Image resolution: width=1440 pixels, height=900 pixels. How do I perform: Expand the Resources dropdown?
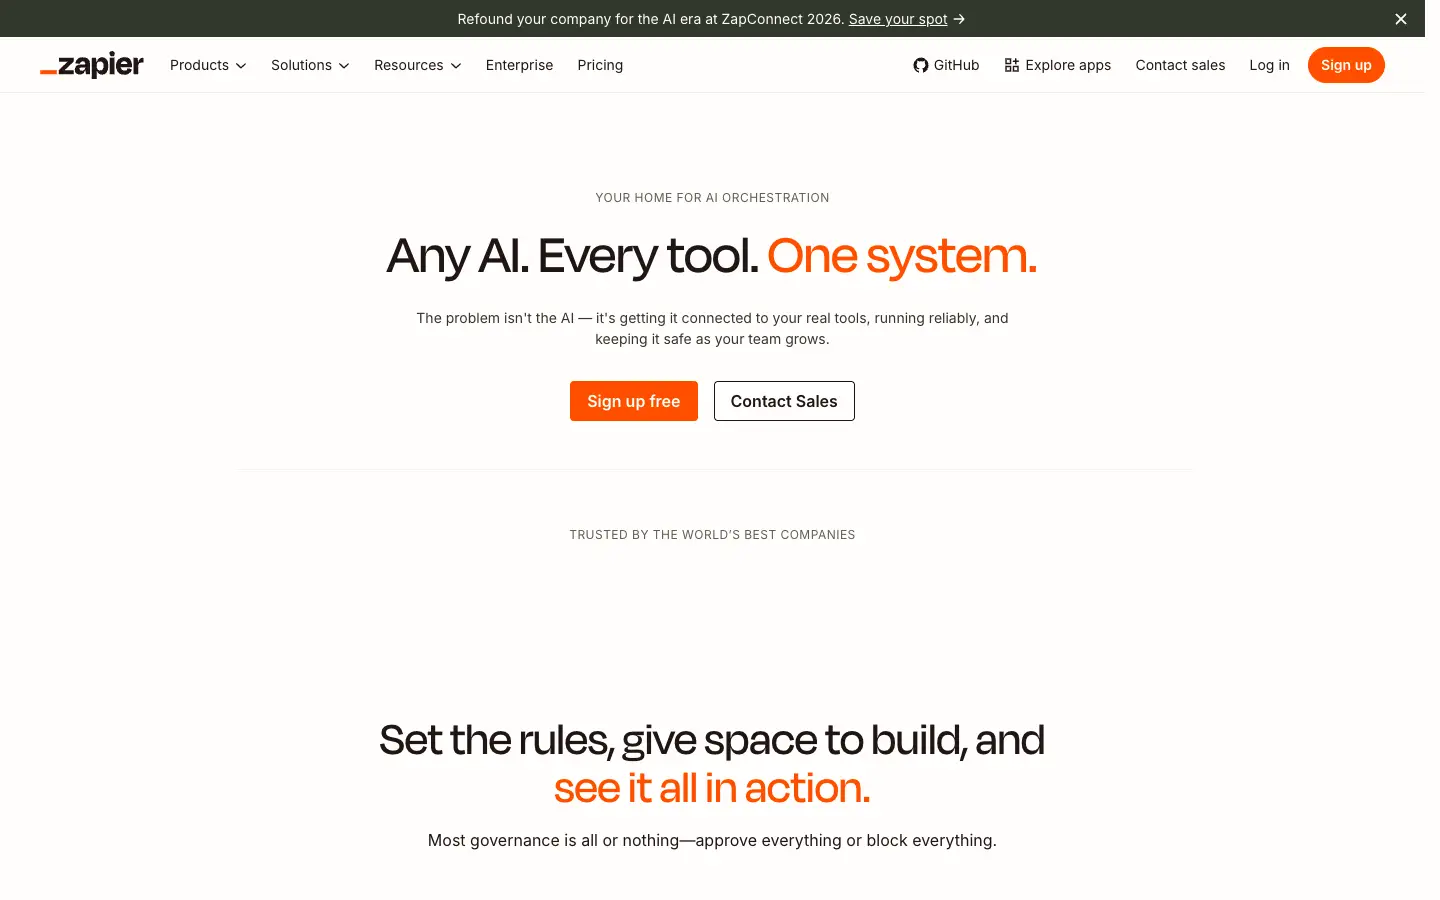(x=418, y=65)
